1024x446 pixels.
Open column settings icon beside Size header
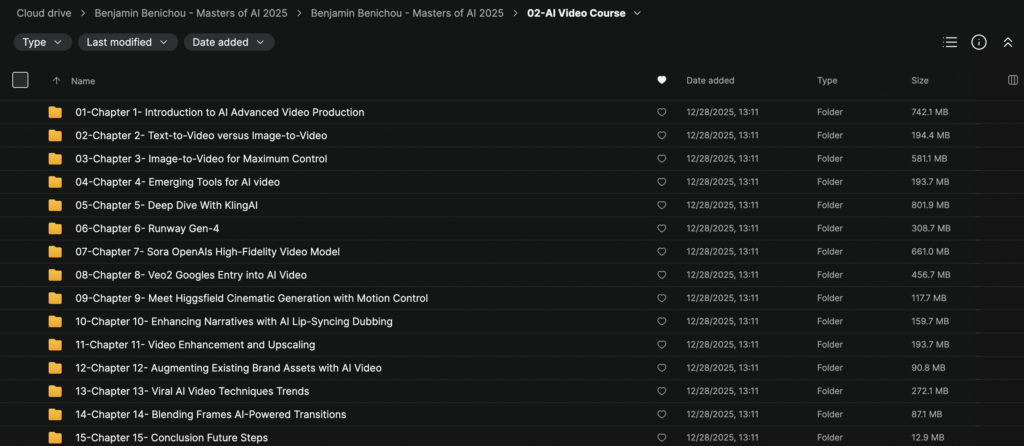[x=1013, y=80]
